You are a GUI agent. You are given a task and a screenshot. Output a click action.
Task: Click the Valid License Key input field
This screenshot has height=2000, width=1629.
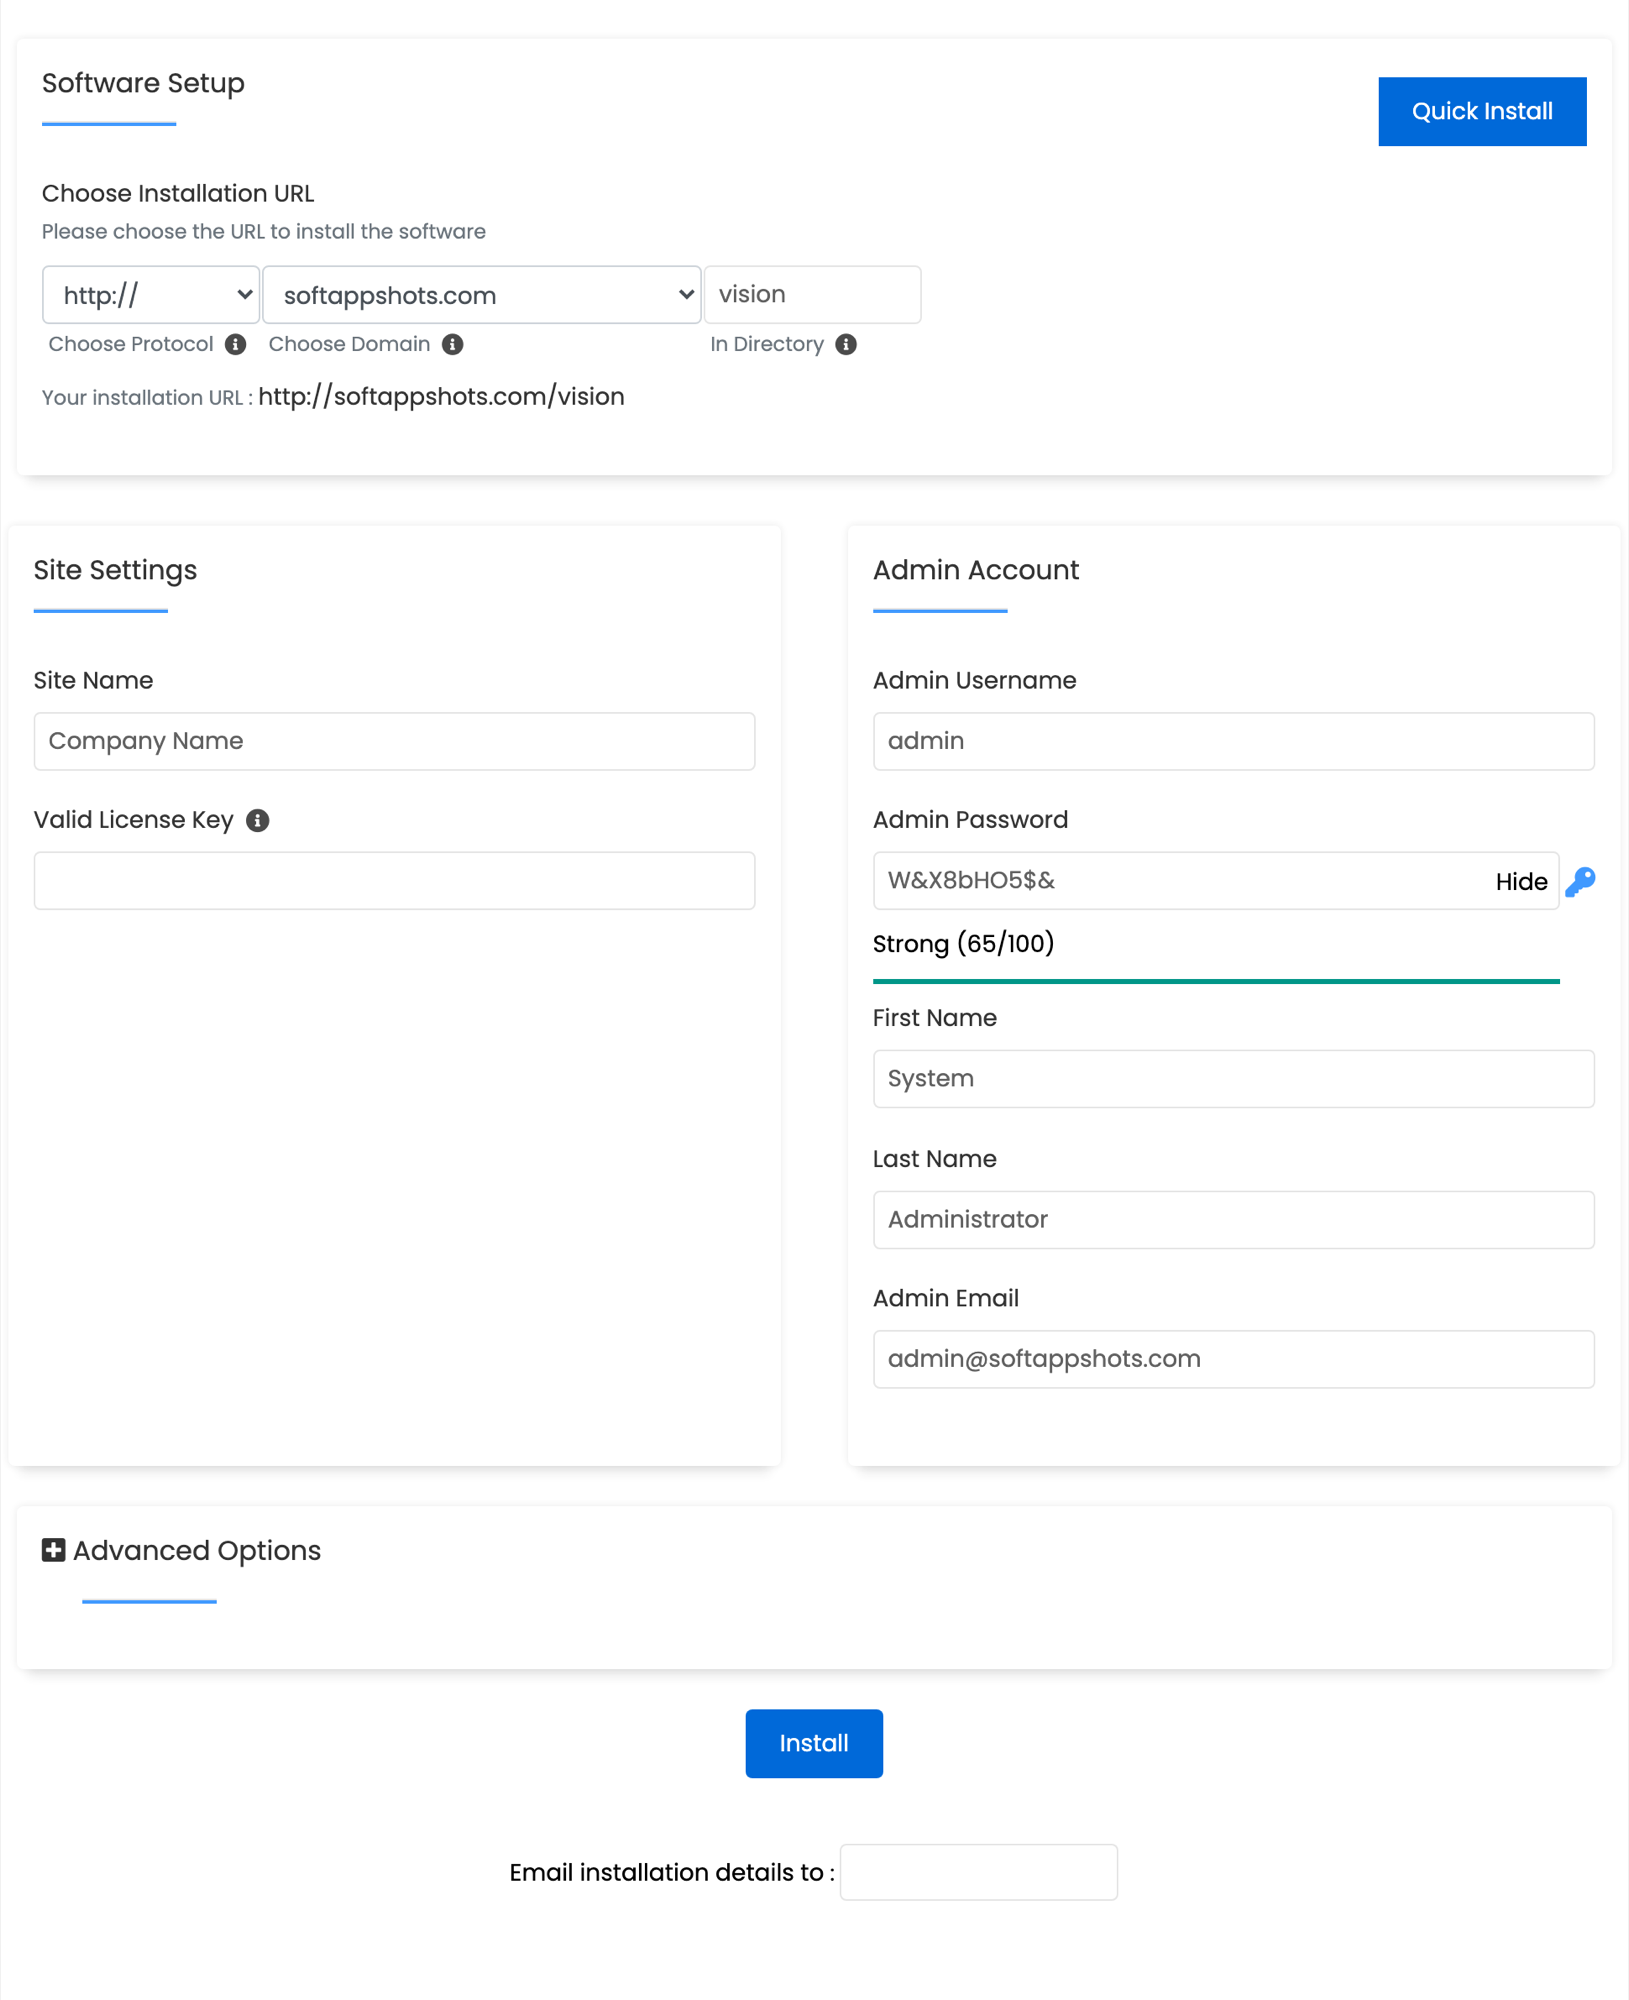[393, 880]
